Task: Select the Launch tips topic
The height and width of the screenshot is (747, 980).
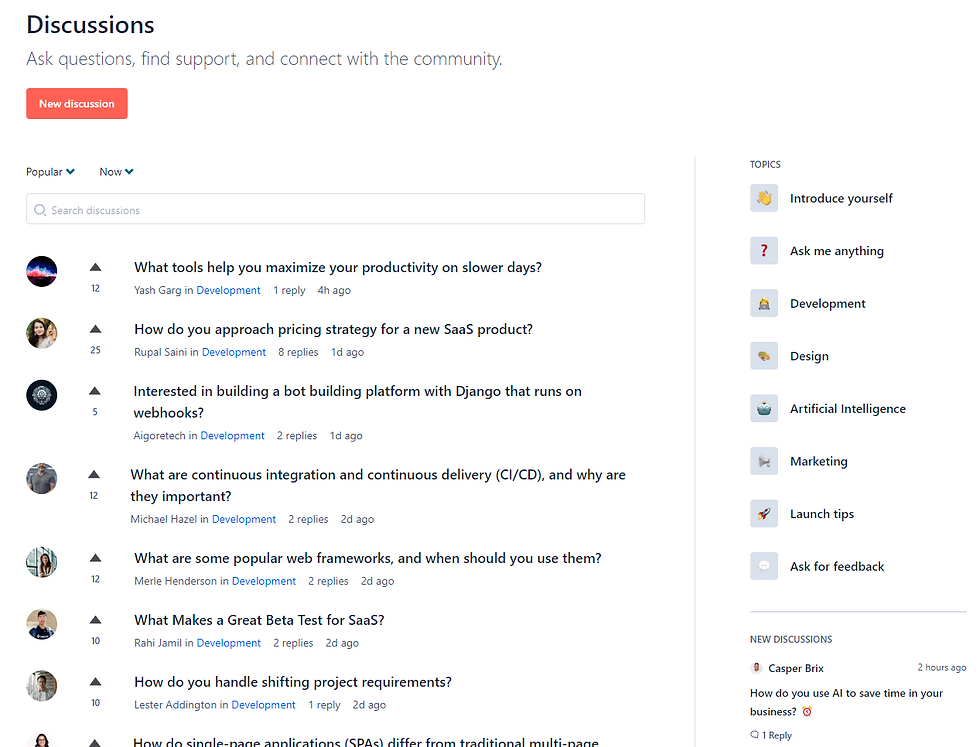Action: 822,514
